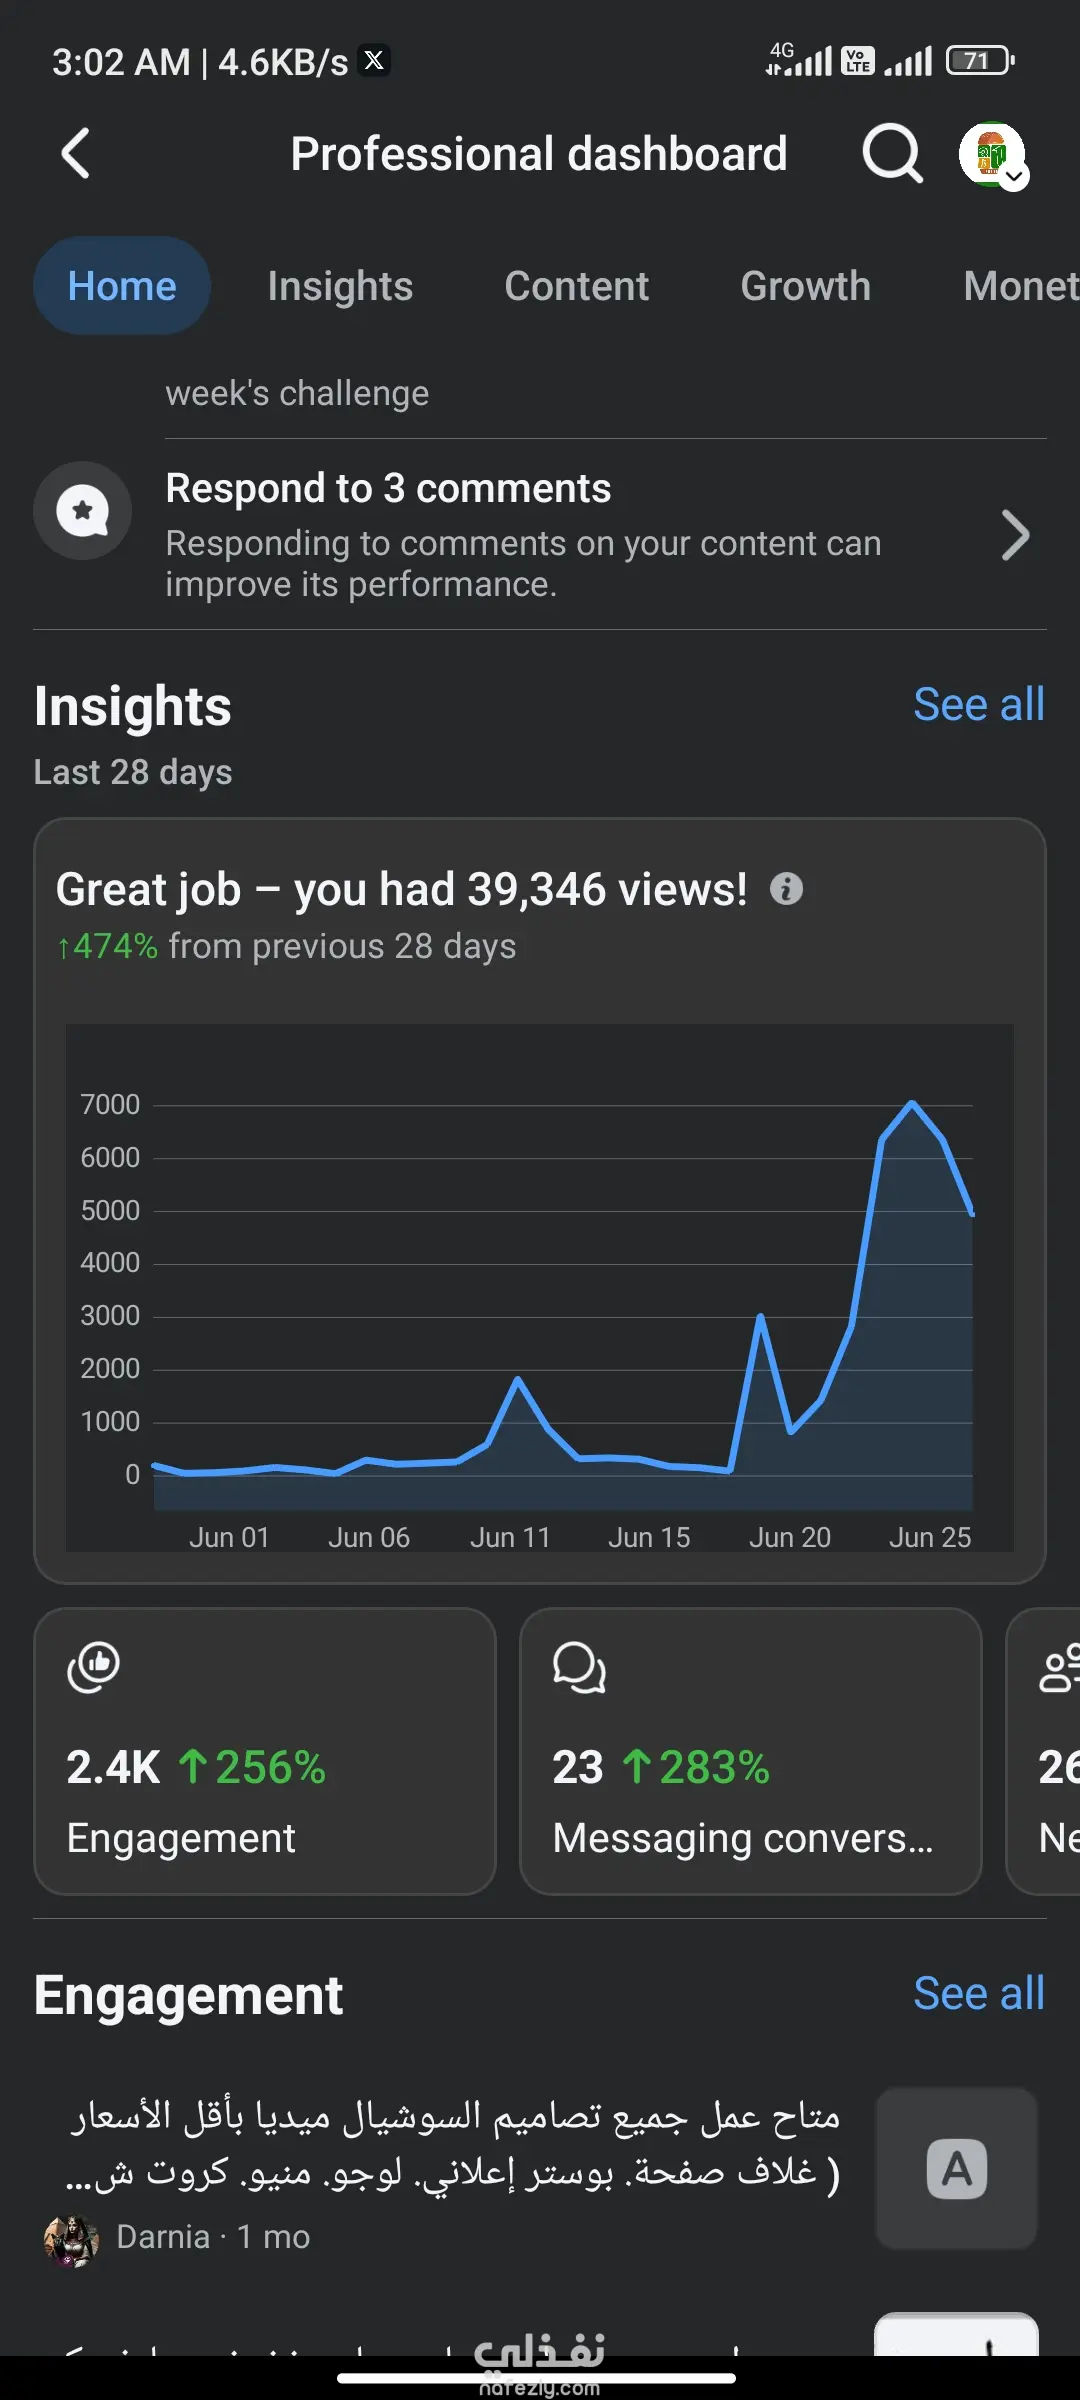Open the Engagement 2.4K stat card
Image resolution: width=1080 pixels, height=2400 pixels.
[265, 1751]
